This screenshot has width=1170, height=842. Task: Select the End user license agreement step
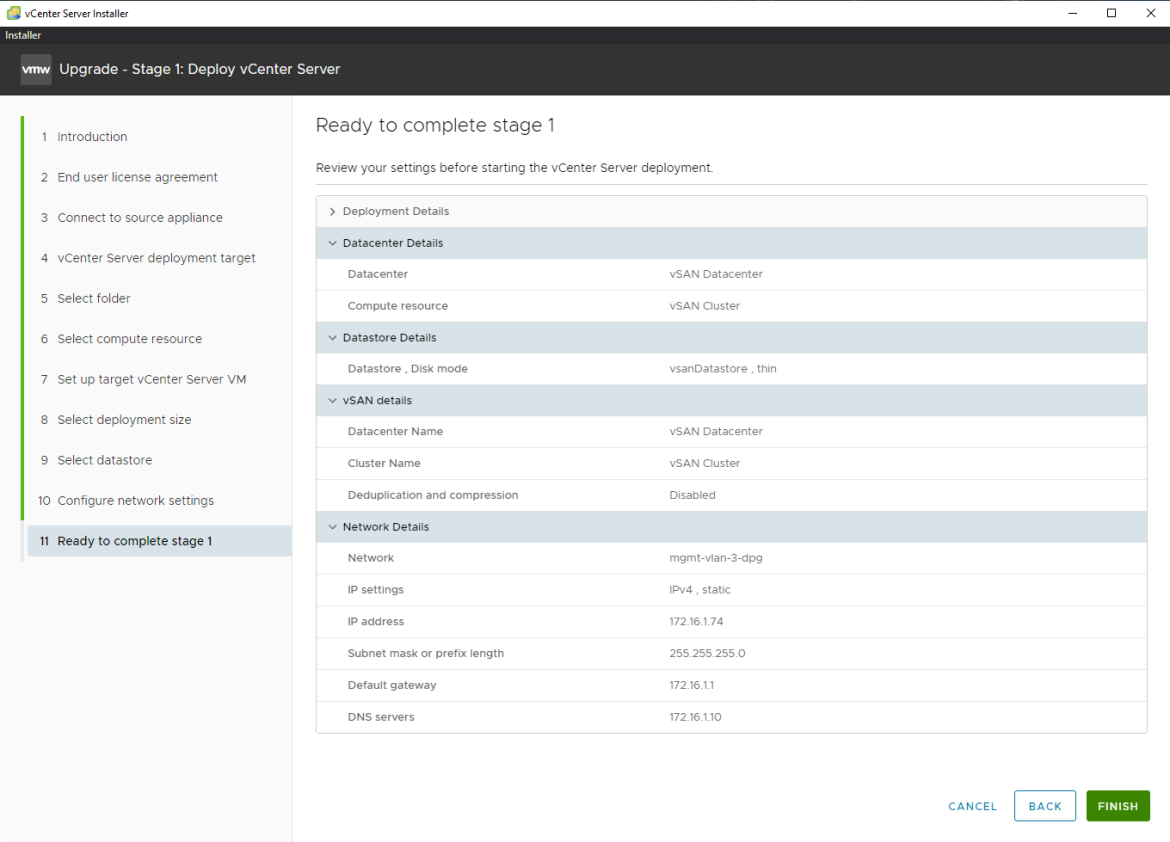coord(137,177)
